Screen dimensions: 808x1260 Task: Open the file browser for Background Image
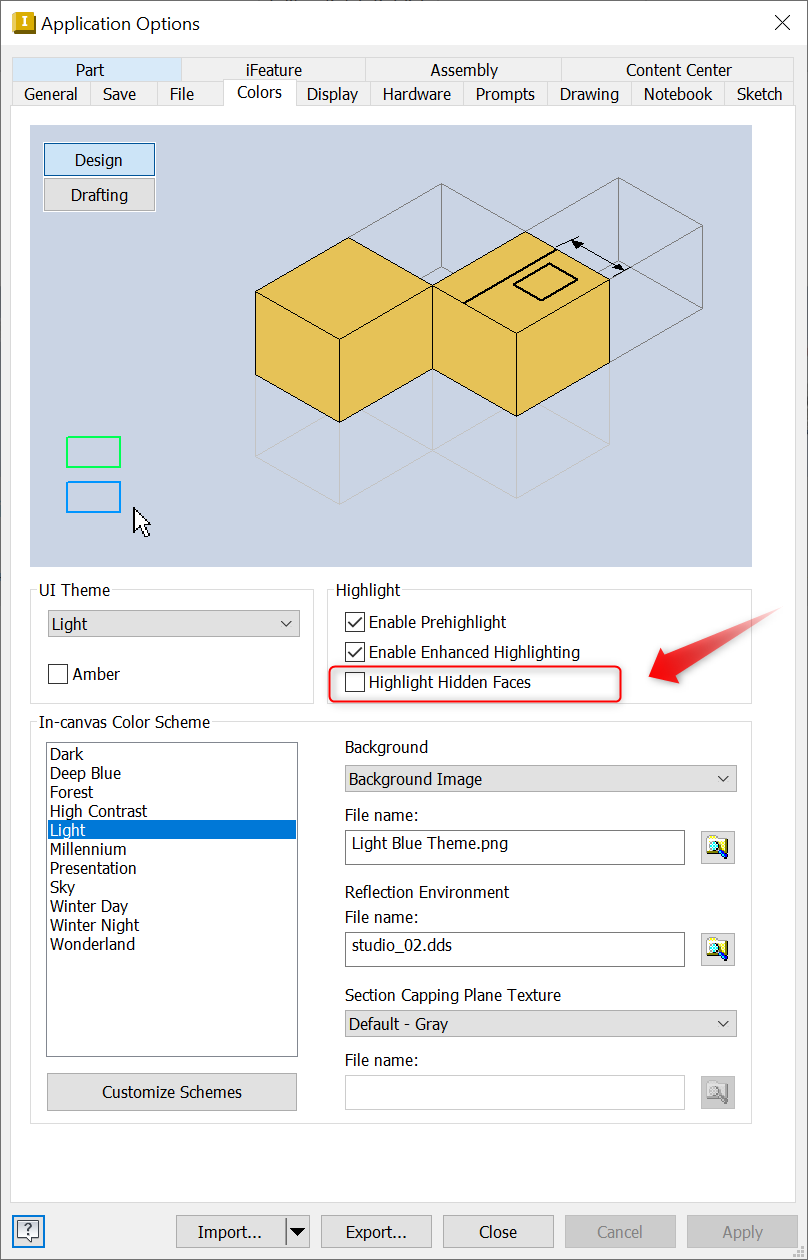[x=718, y=847]
